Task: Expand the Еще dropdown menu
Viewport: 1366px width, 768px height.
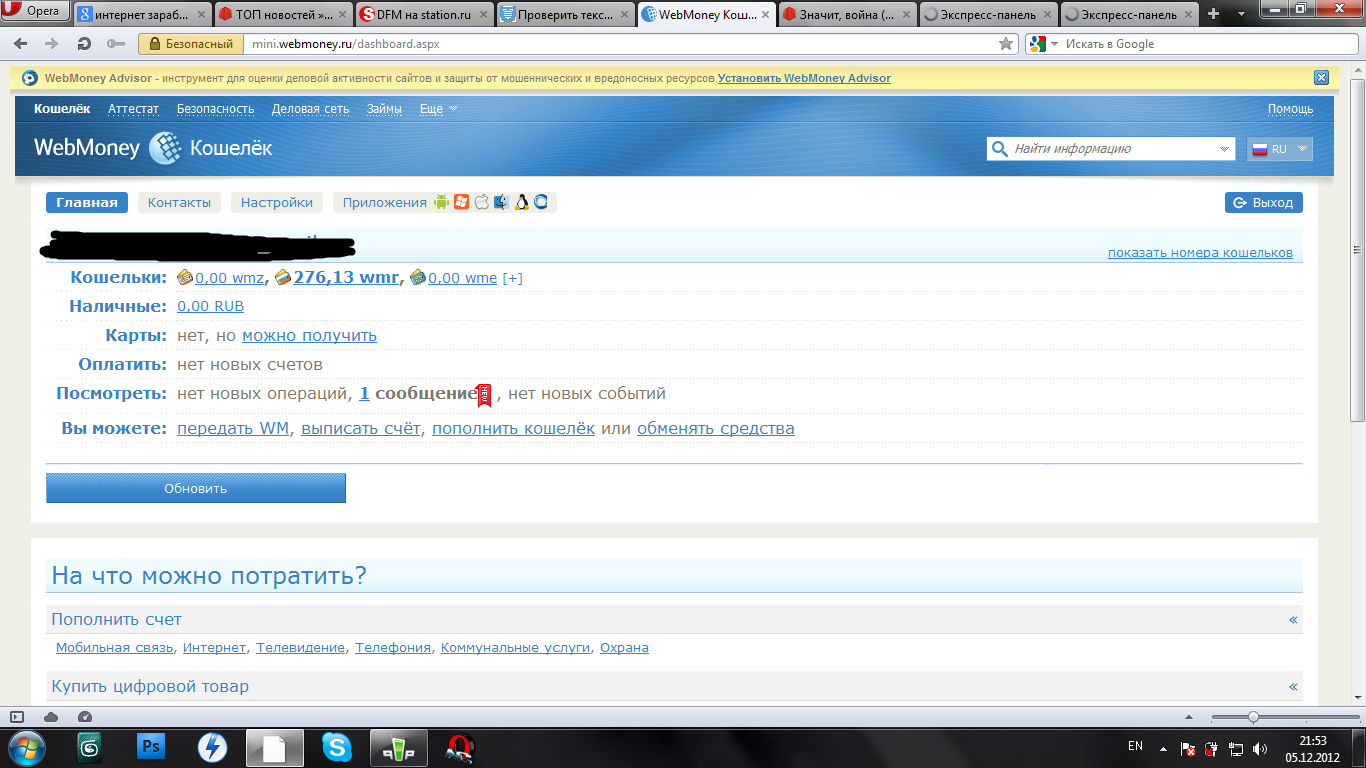Action: [x=438, y=109]
